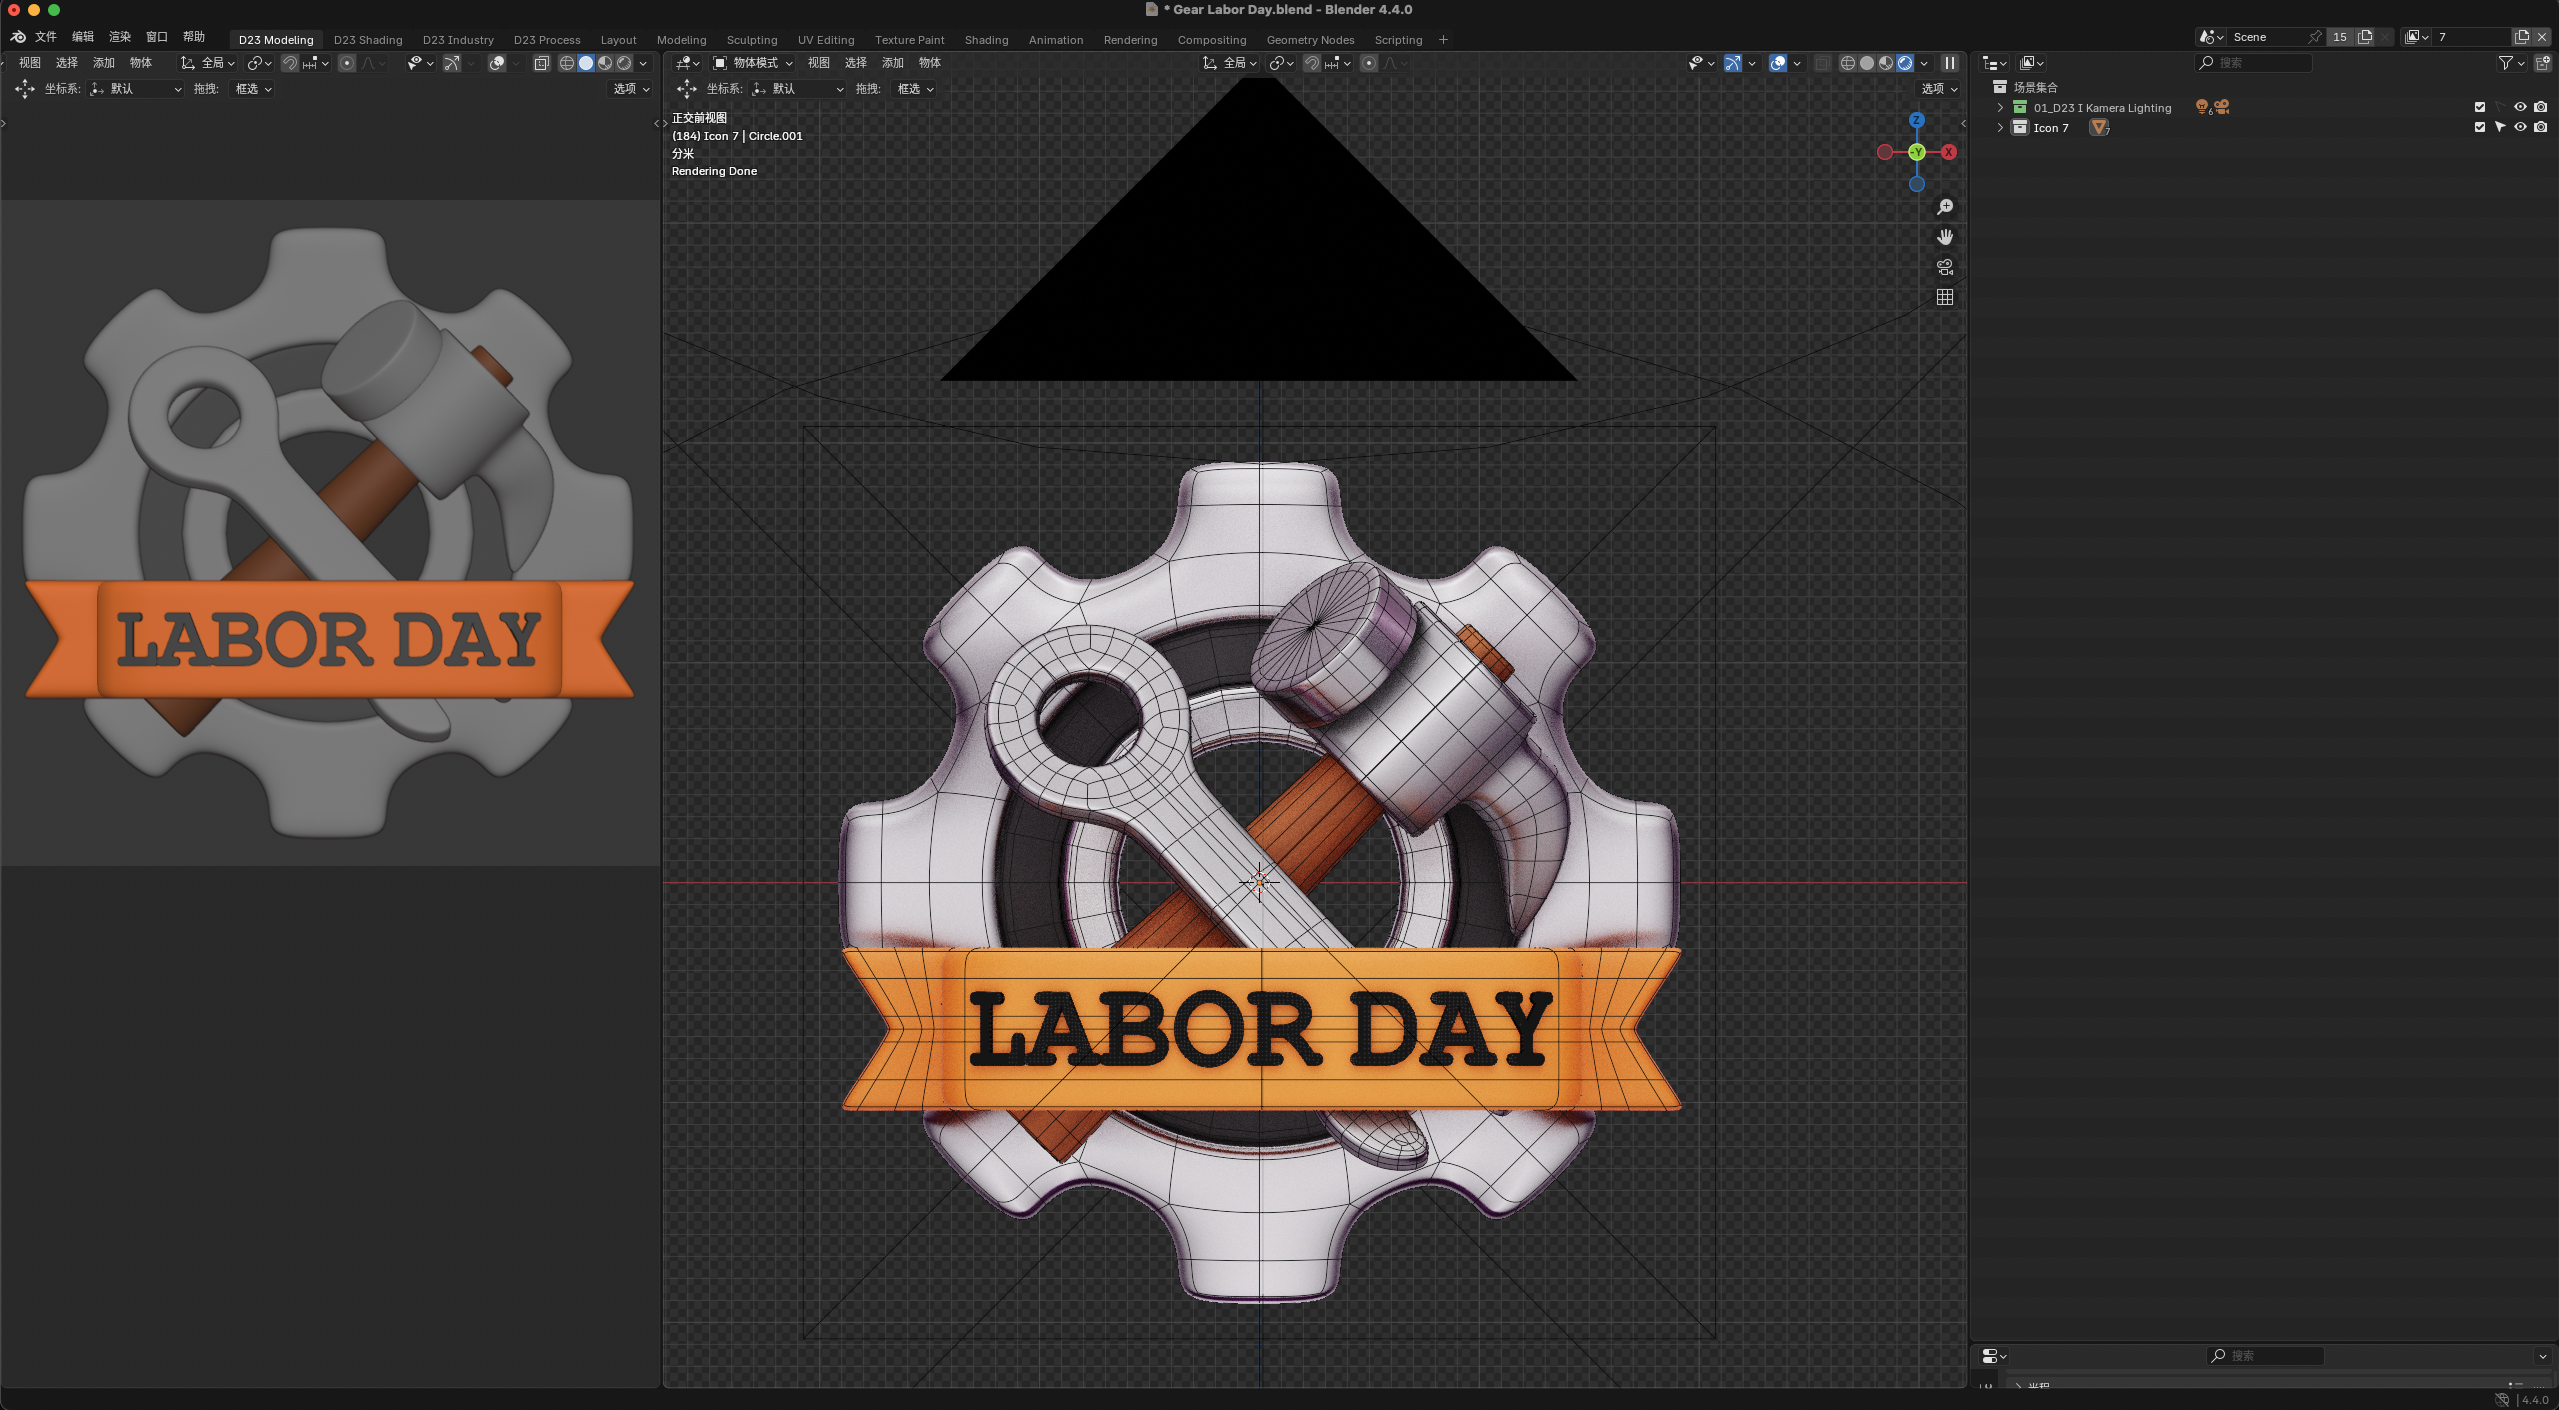This screenshot has width=2559, height=1410.
Task: Toggle the camera view icon
Action: [x=1945, y=267]
